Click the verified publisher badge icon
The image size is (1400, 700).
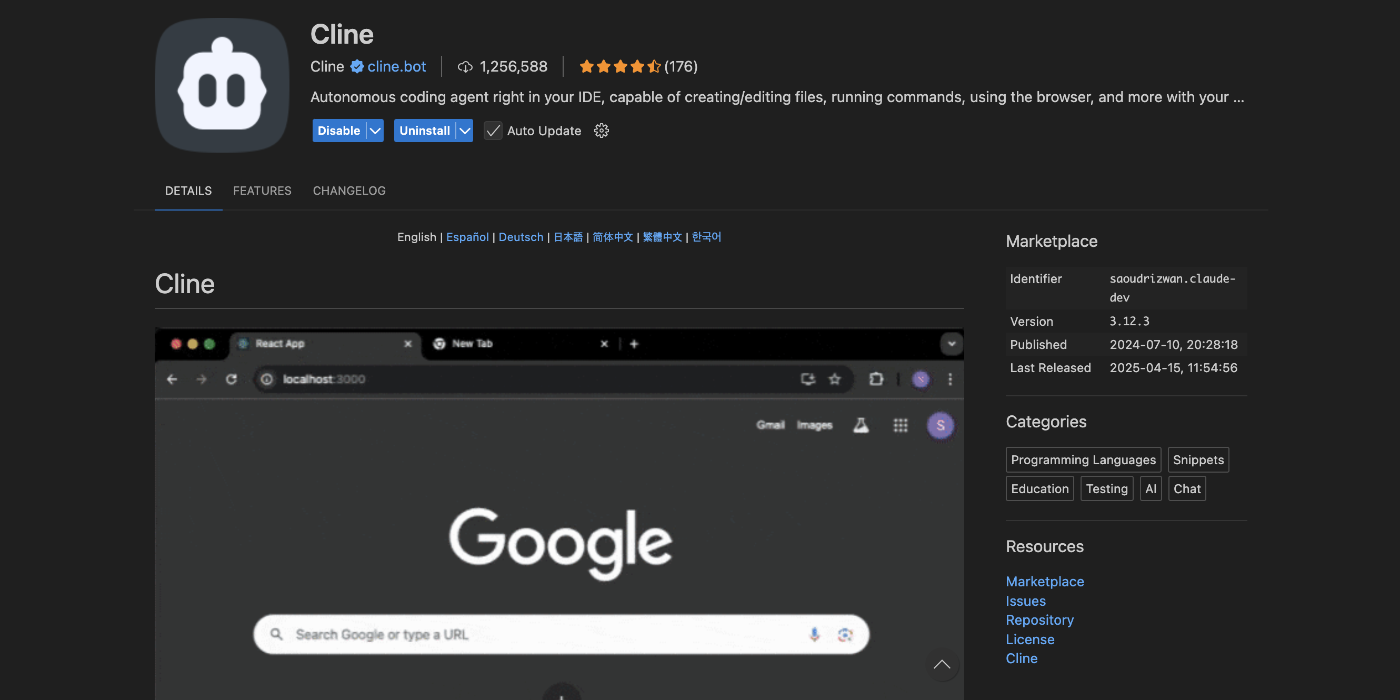tap(356, 67)
